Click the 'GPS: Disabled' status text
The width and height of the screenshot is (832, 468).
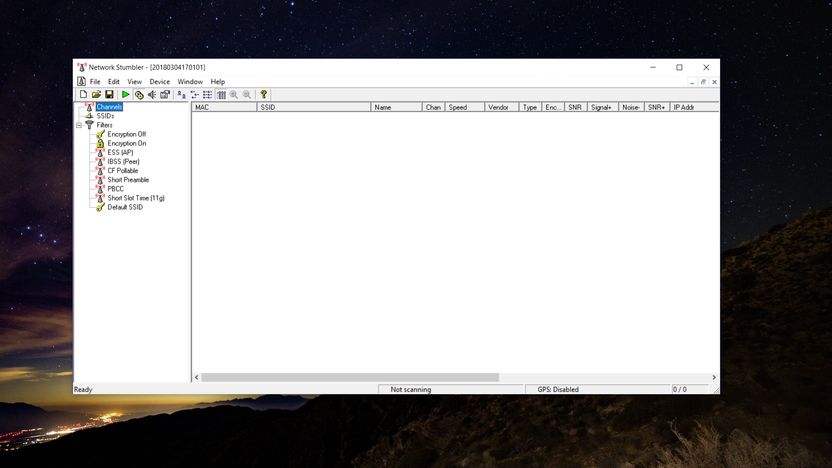coord(558,389)
